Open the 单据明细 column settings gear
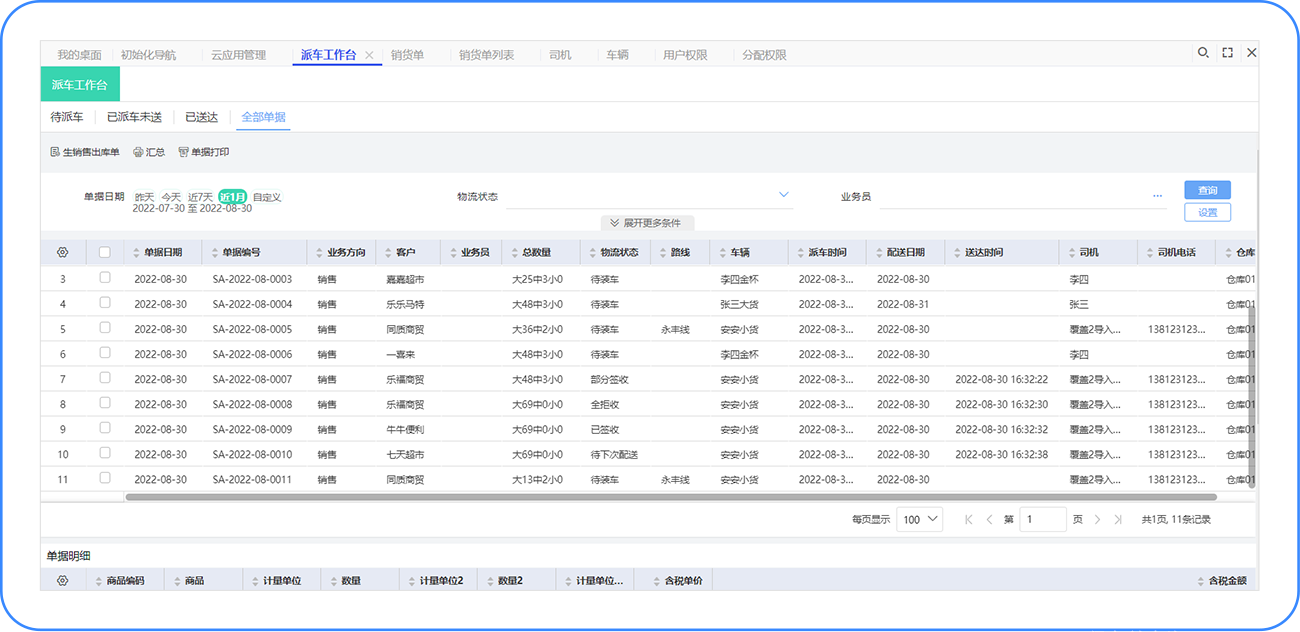This screenshot has width=1300, height=632. 62,580
